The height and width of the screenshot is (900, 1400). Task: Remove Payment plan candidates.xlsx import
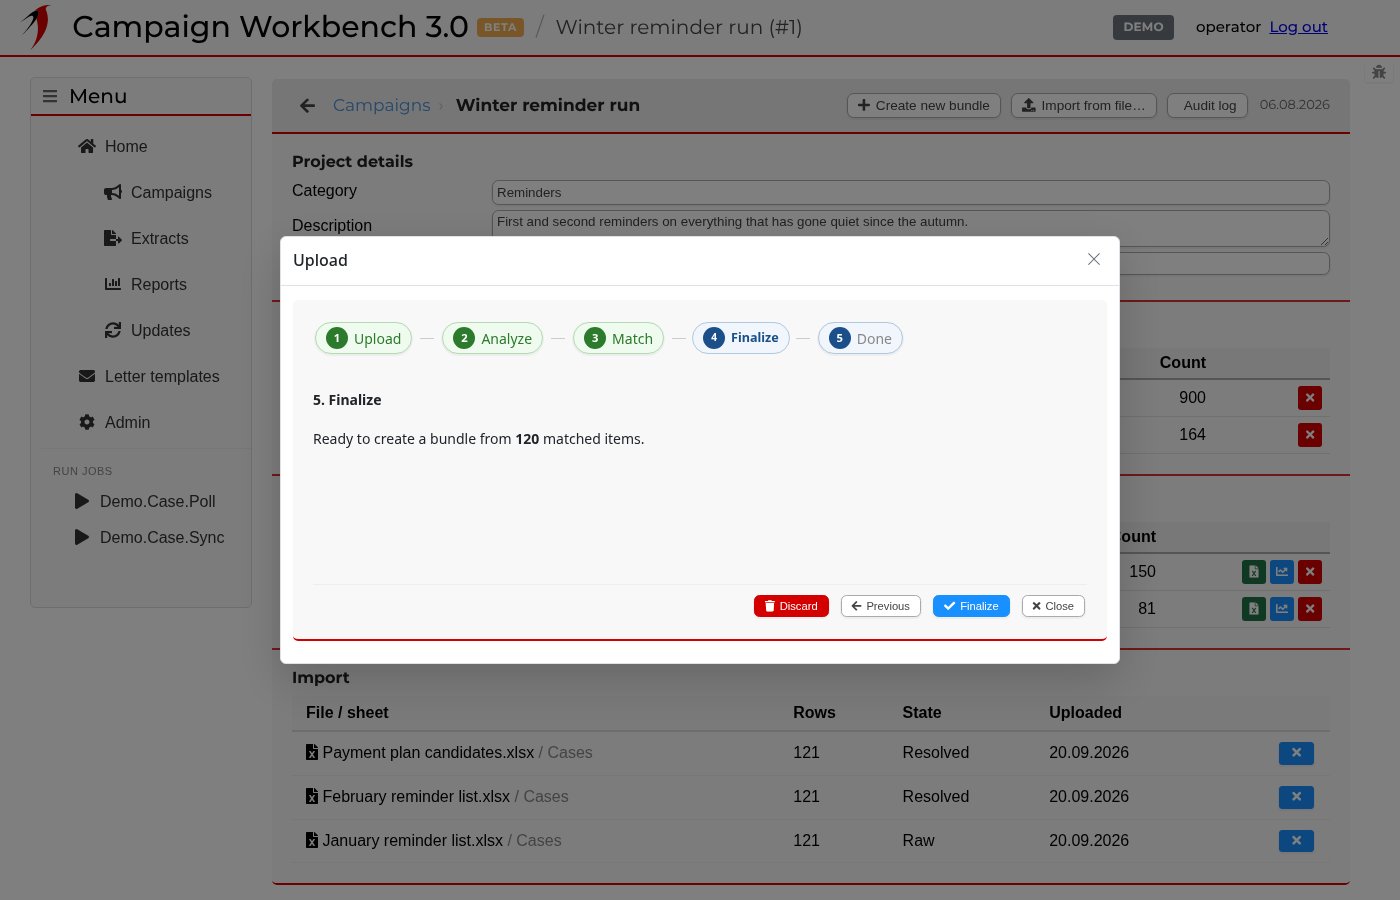[1296, 753]
